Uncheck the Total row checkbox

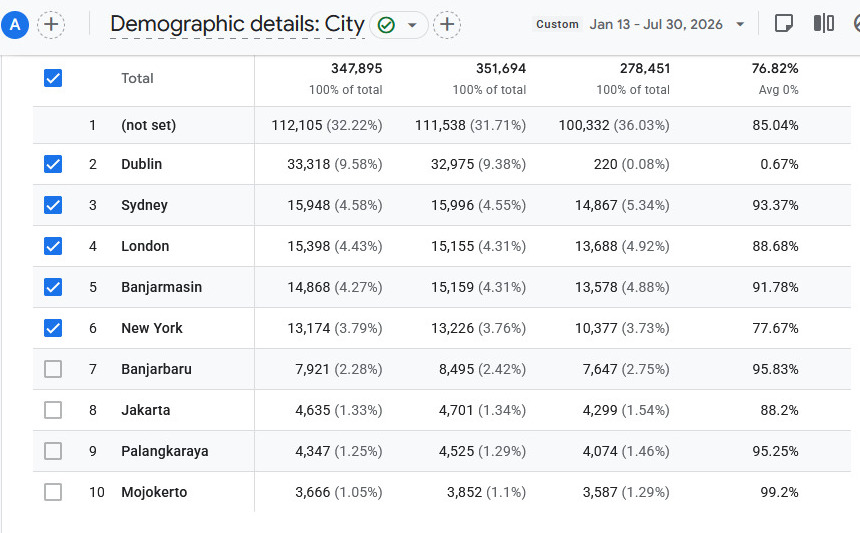tap(53, 78)
